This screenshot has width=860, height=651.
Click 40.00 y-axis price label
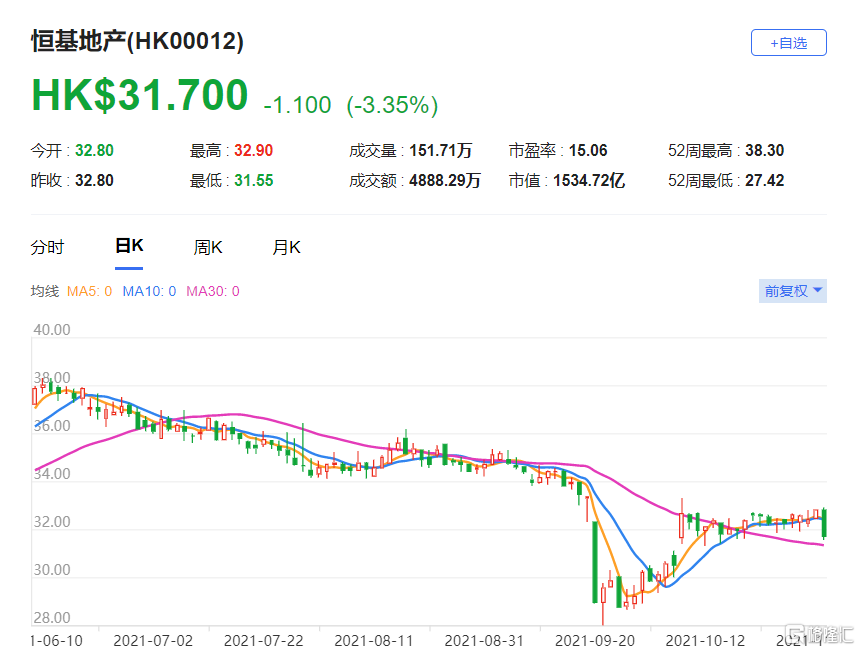[52, 330]
